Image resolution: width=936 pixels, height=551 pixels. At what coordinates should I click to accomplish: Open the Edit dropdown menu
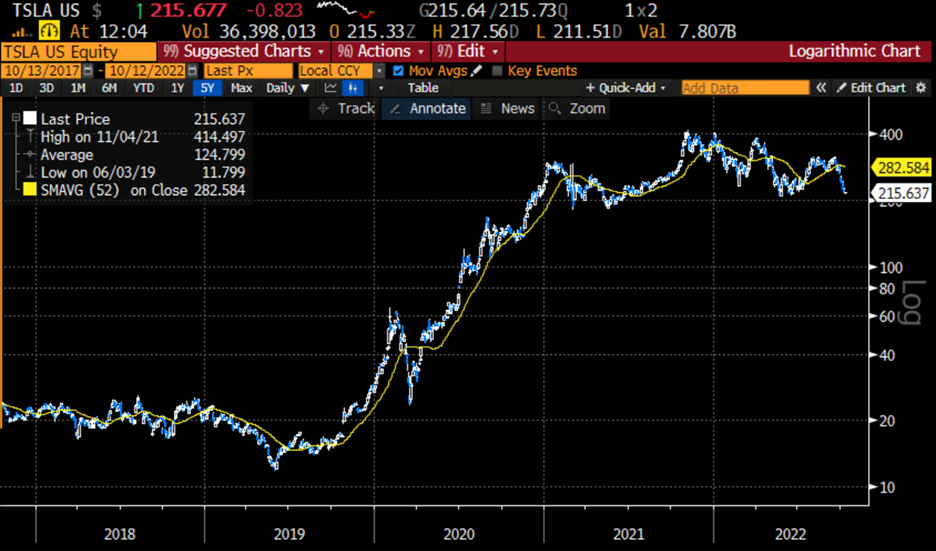pos(467,51)
